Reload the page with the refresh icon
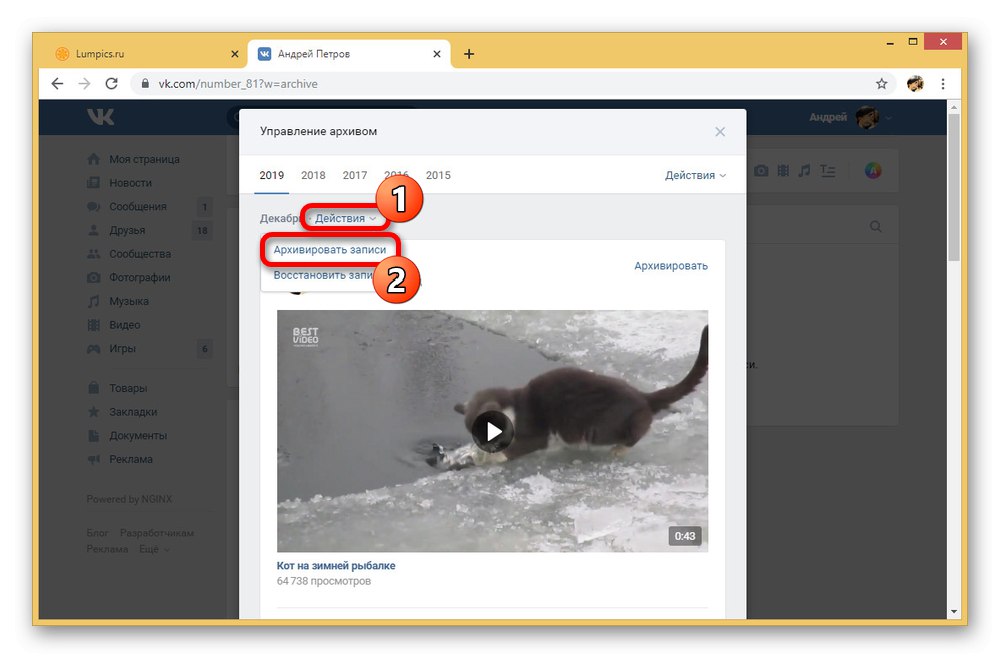This screenshot has height=658, width=1000. pos(112,84)
